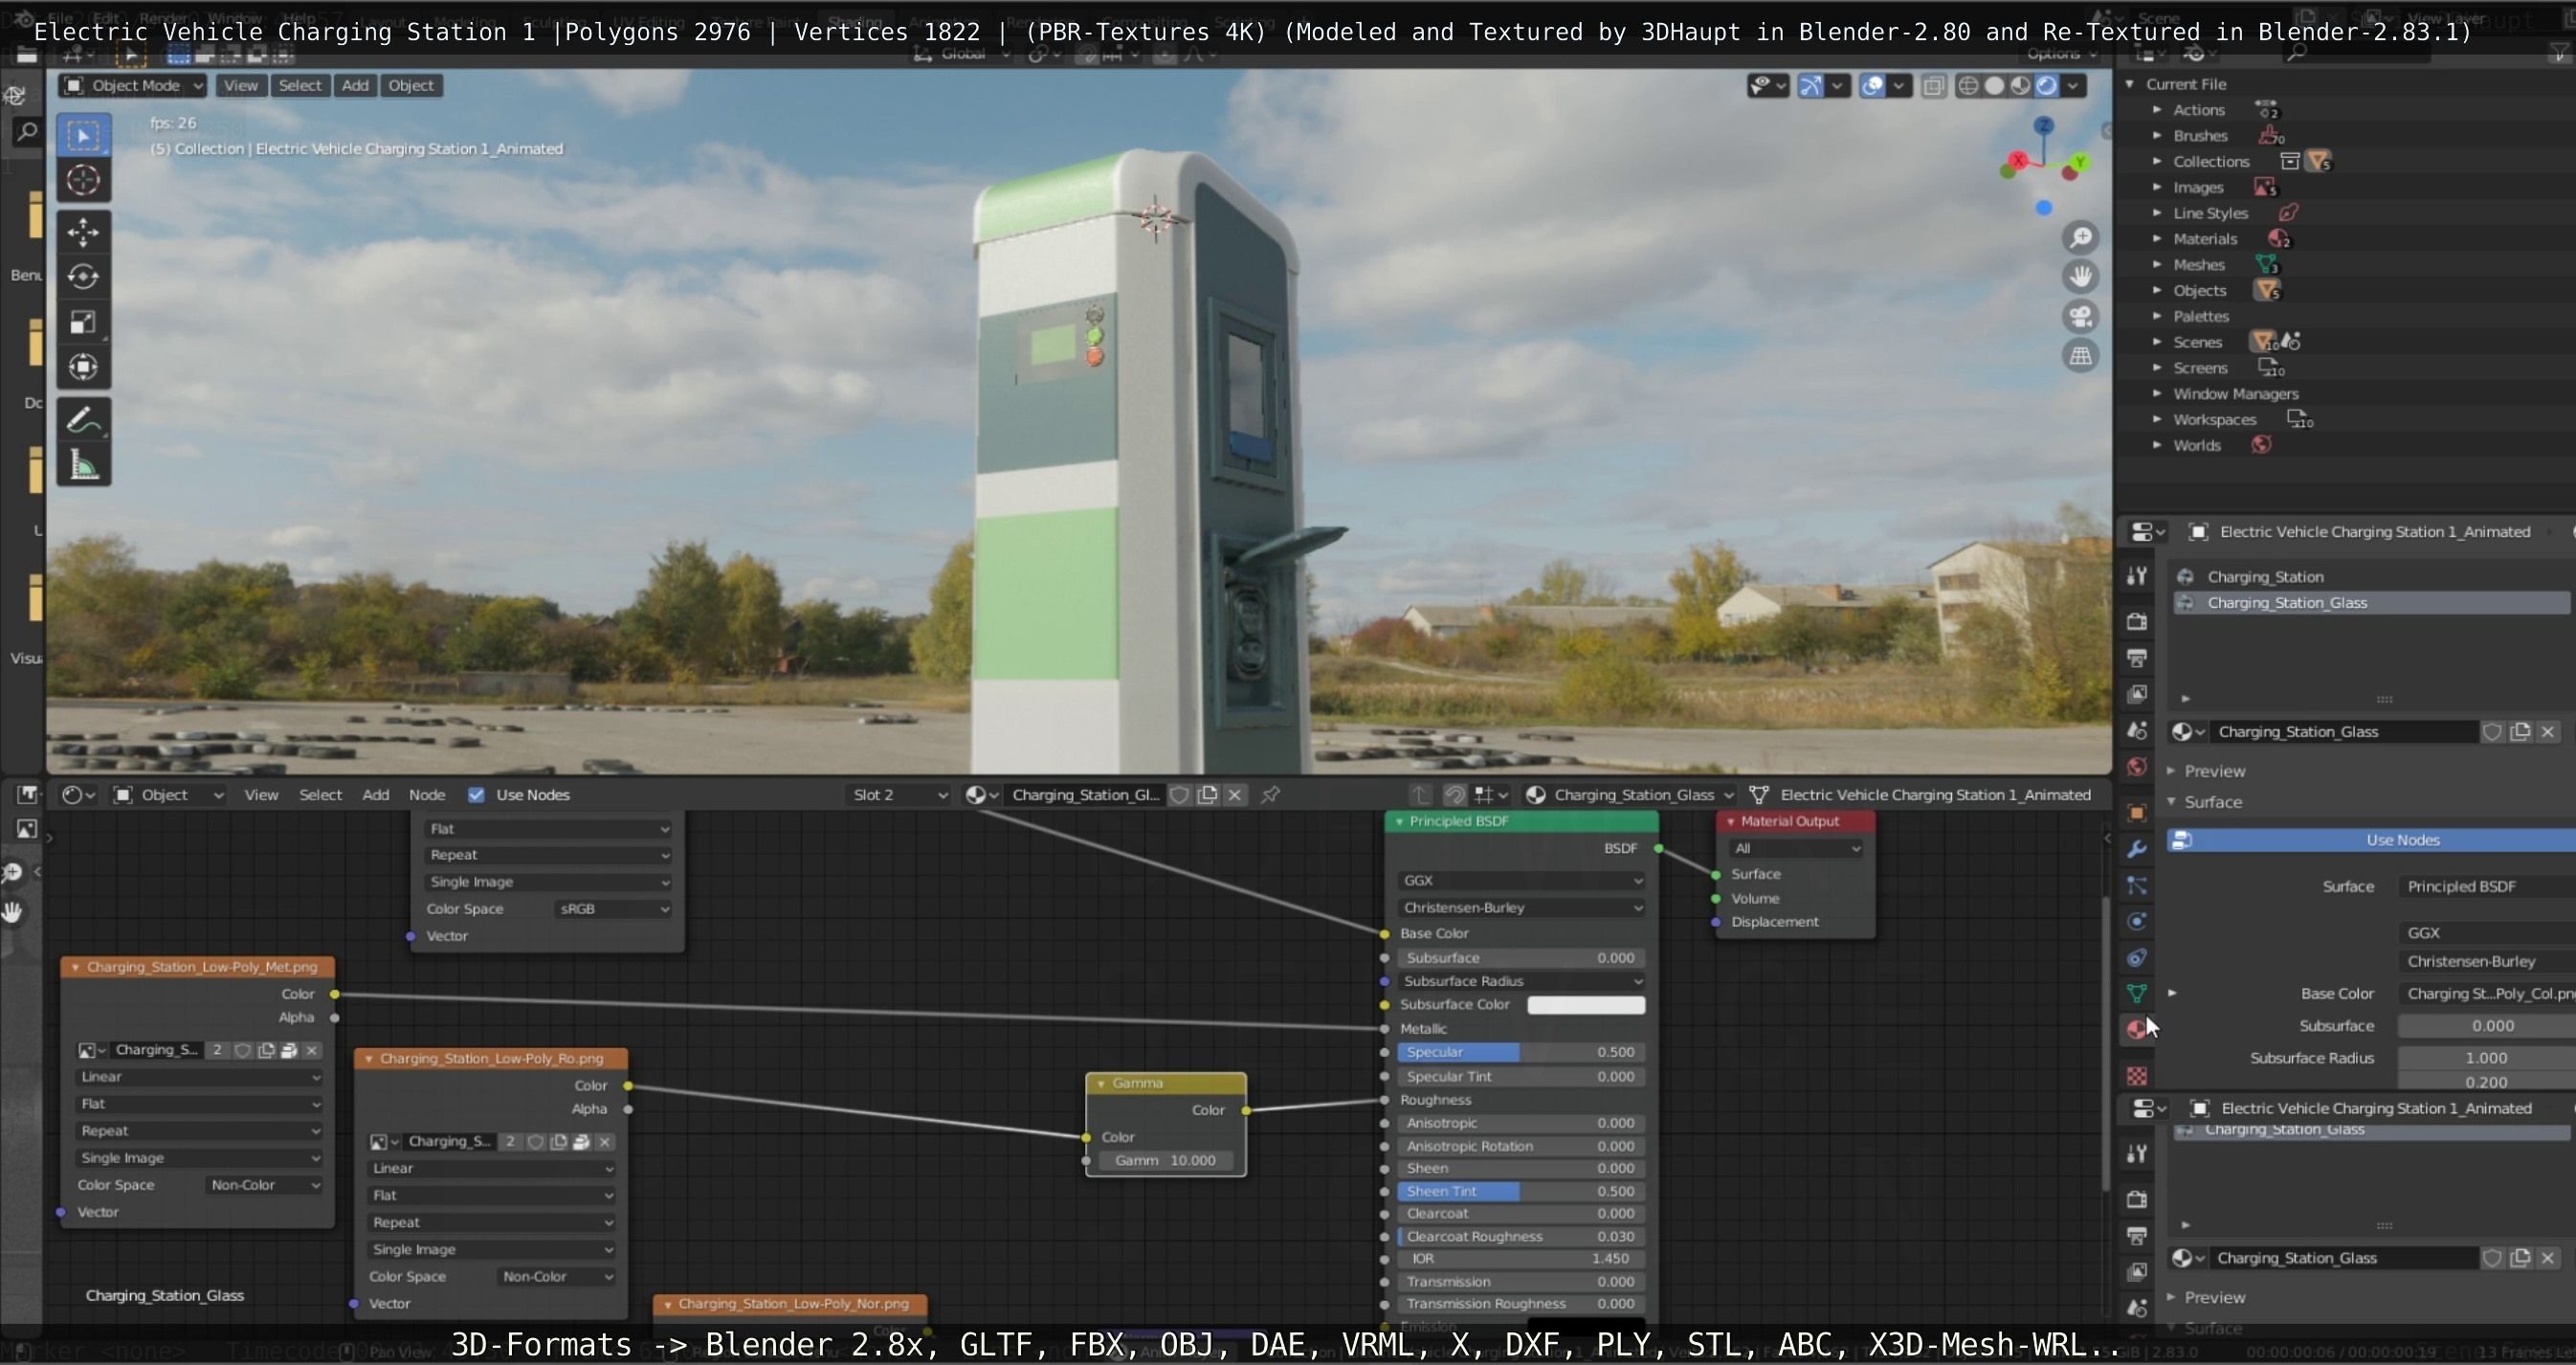Toggle camera view icon in viewport
The width and height of the screenshot is (2576, 1365).
point(2081,317)
